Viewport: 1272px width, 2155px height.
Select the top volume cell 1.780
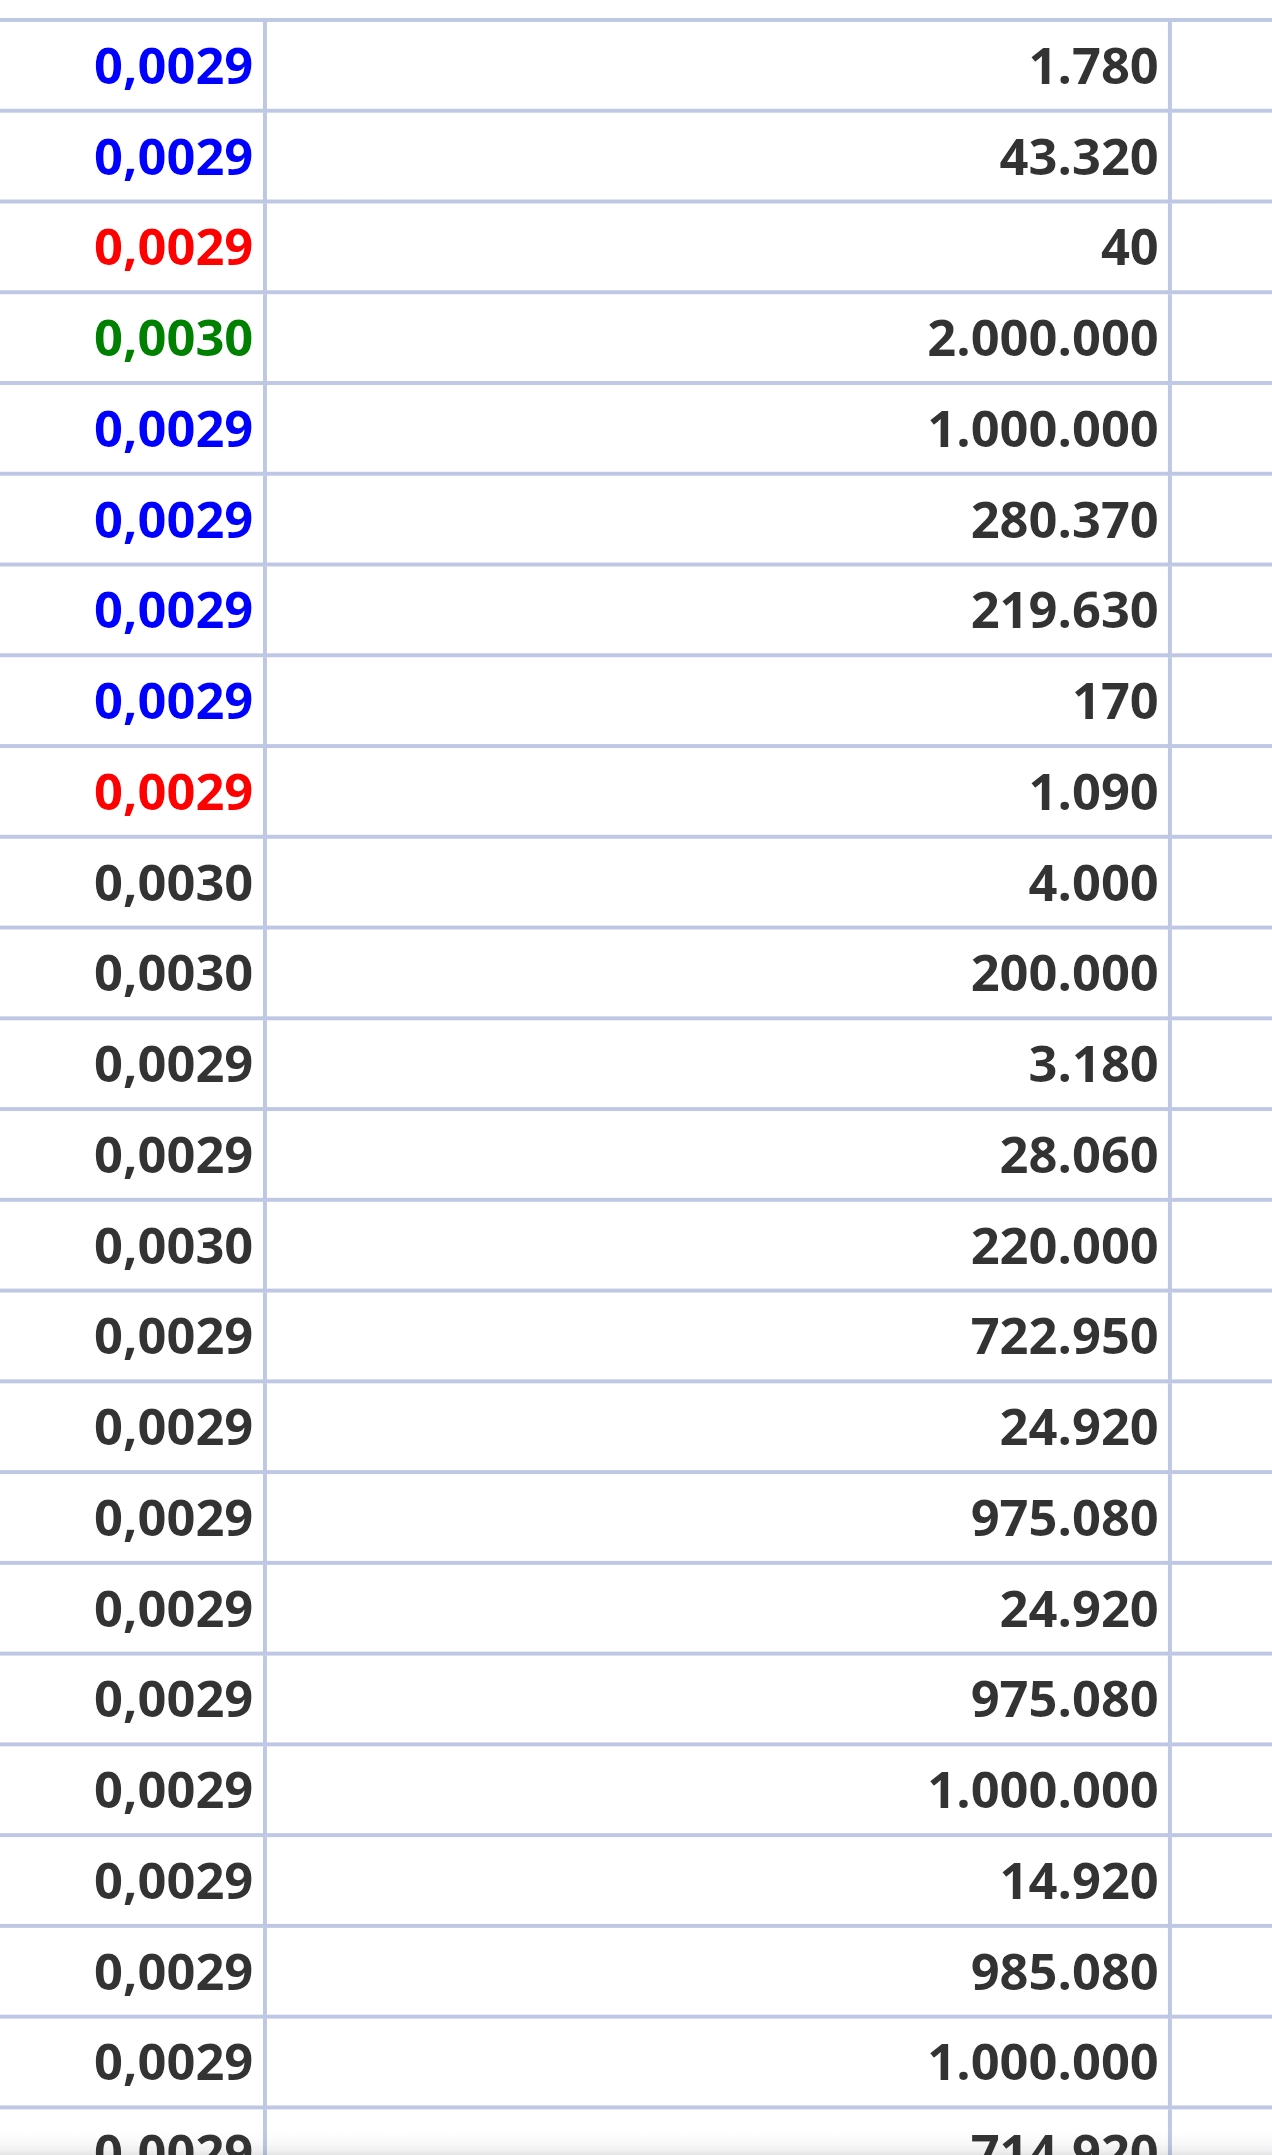1094,66
